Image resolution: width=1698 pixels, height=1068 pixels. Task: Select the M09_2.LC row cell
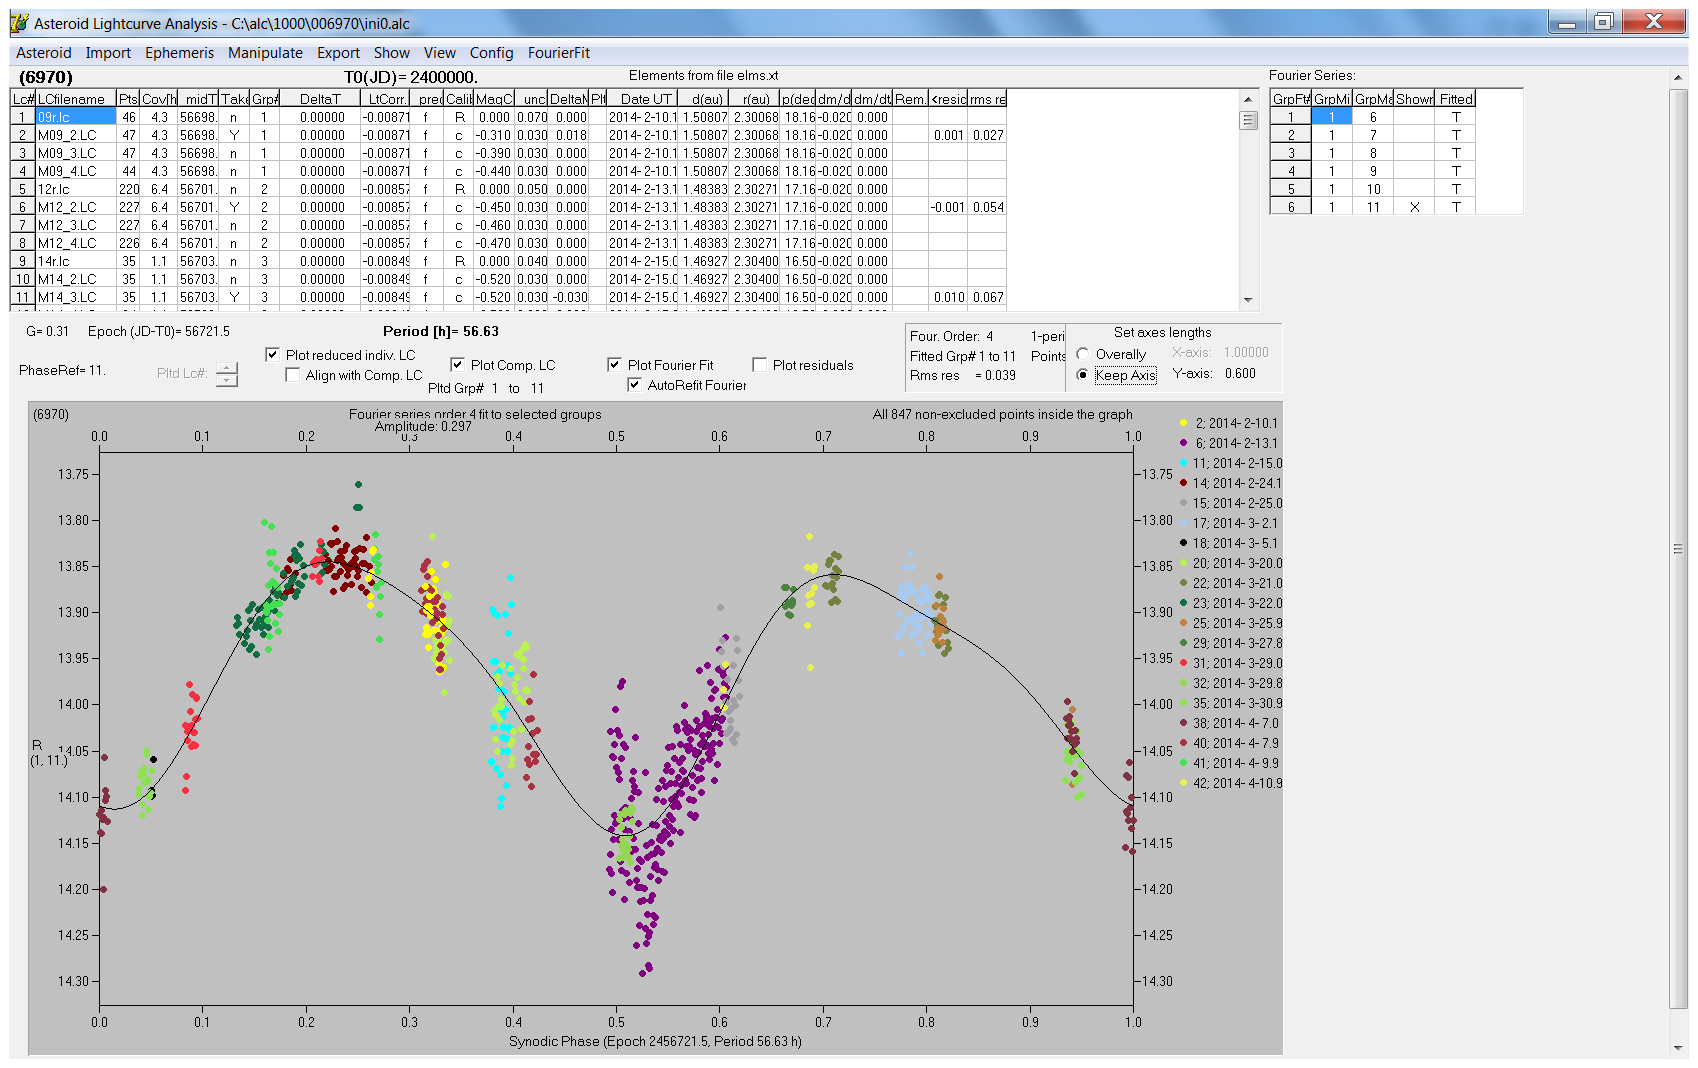75,135
